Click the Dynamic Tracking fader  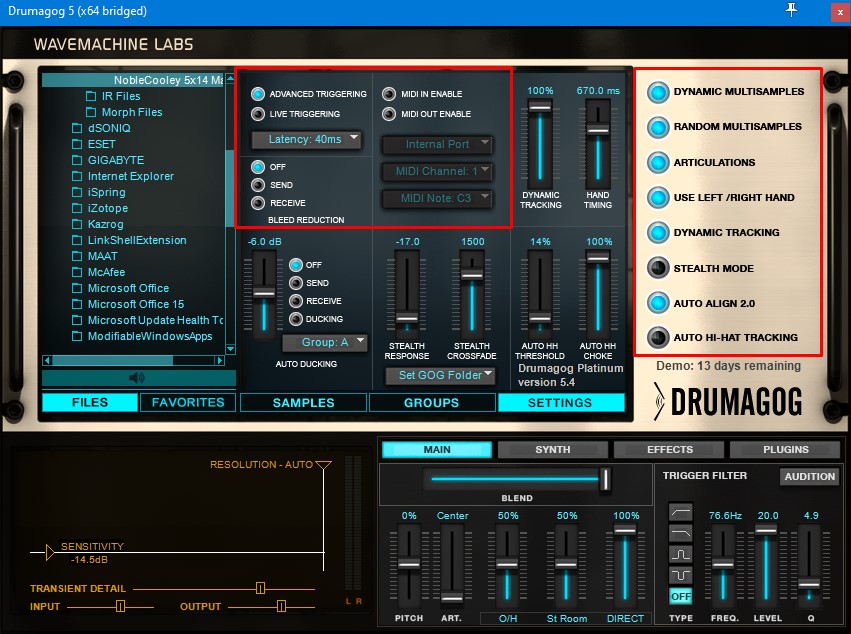click(x=540, y=107)
